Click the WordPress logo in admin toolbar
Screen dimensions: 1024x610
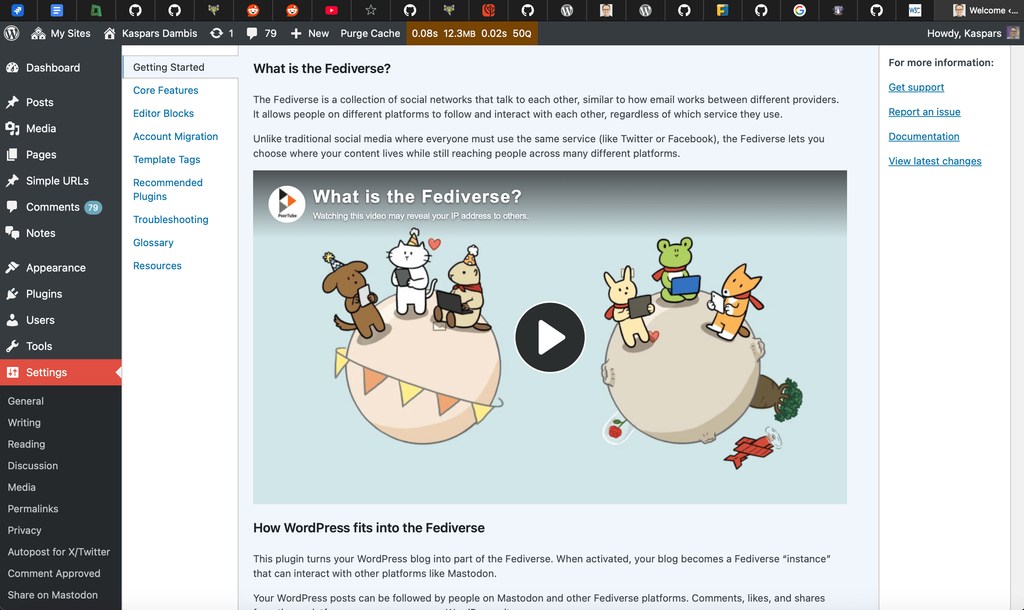12,33
